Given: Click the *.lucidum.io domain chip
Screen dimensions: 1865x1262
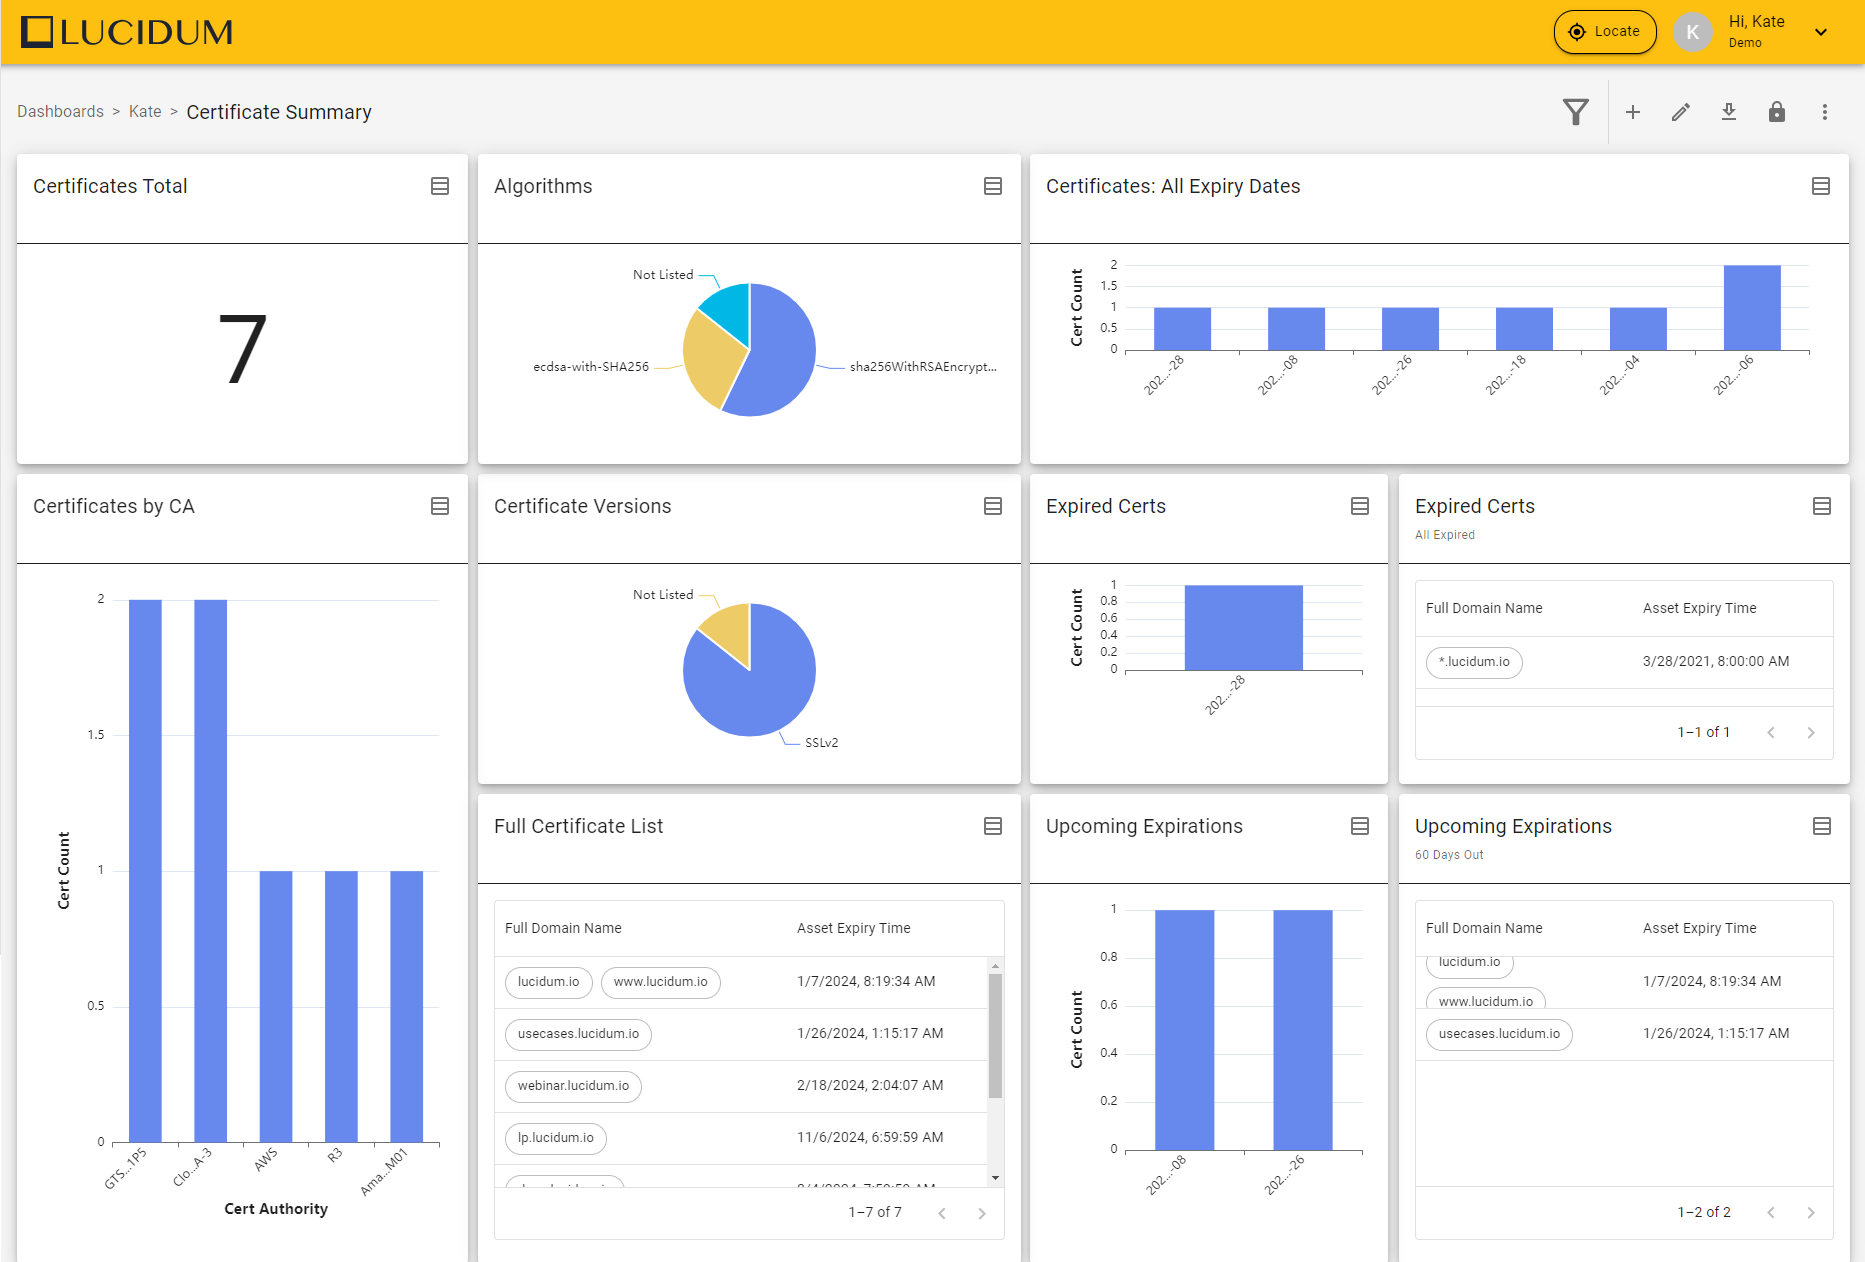Looking at the screenshot, I should [x=1474, y=662].
